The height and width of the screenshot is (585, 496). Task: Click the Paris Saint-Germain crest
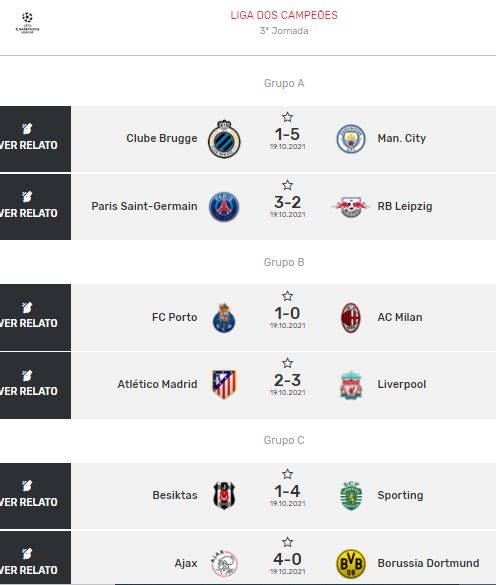point(224,207)
